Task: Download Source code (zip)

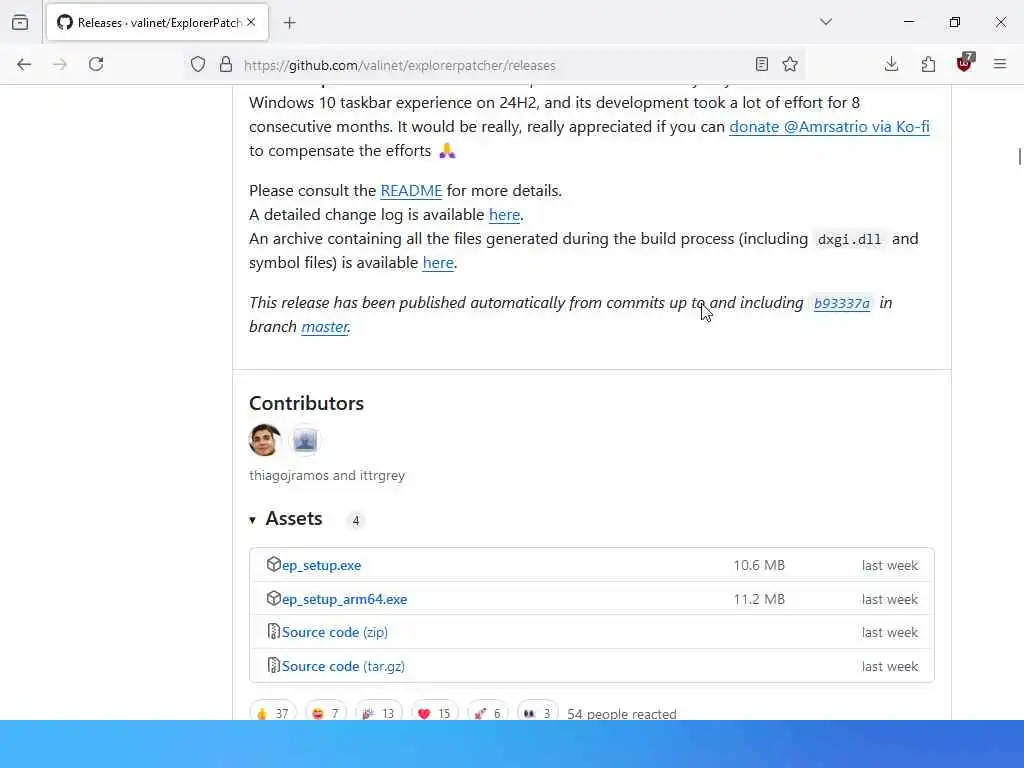Action: coord(334,632)
